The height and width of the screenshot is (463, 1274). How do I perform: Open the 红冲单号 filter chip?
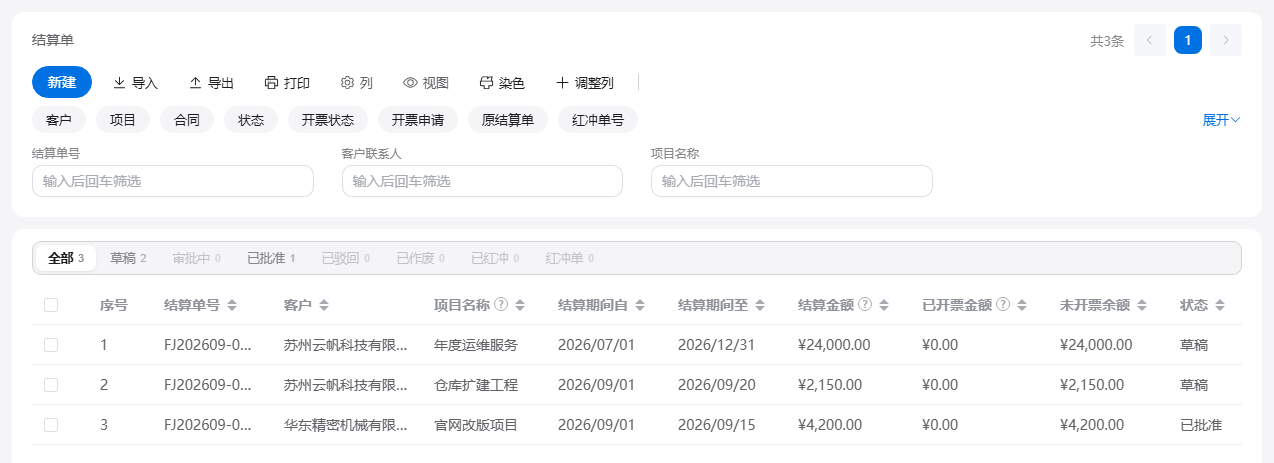click(x=598, y=120)
